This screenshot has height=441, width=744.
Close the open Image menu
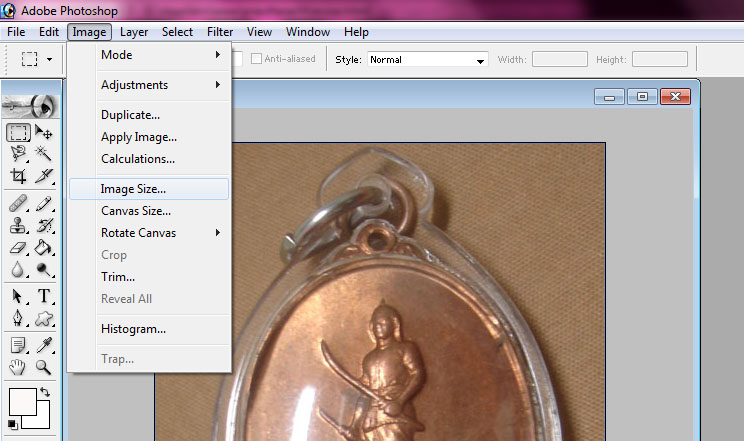point(89,32)
